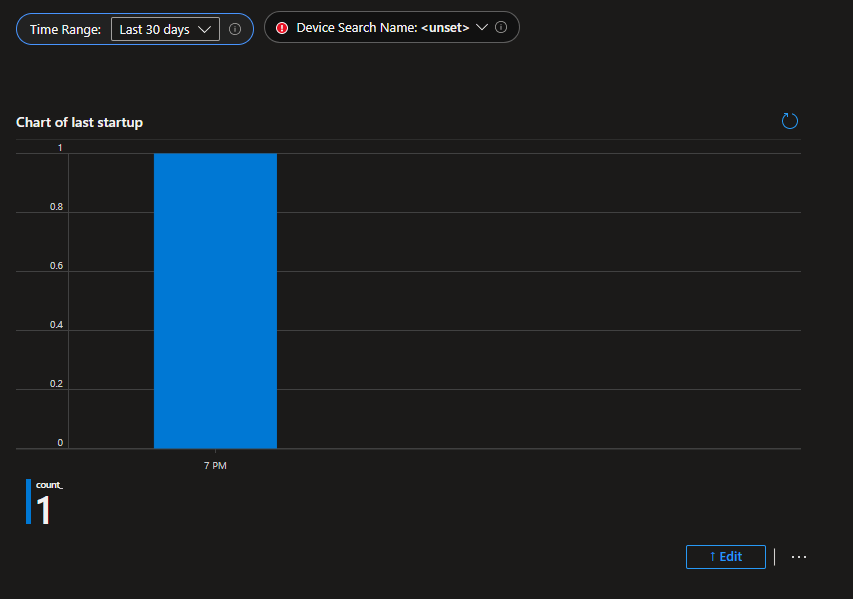This screenshot has height=599, width=853.
Task: Click the info icon beside Device Search Name
Action: tap(501, 28)
